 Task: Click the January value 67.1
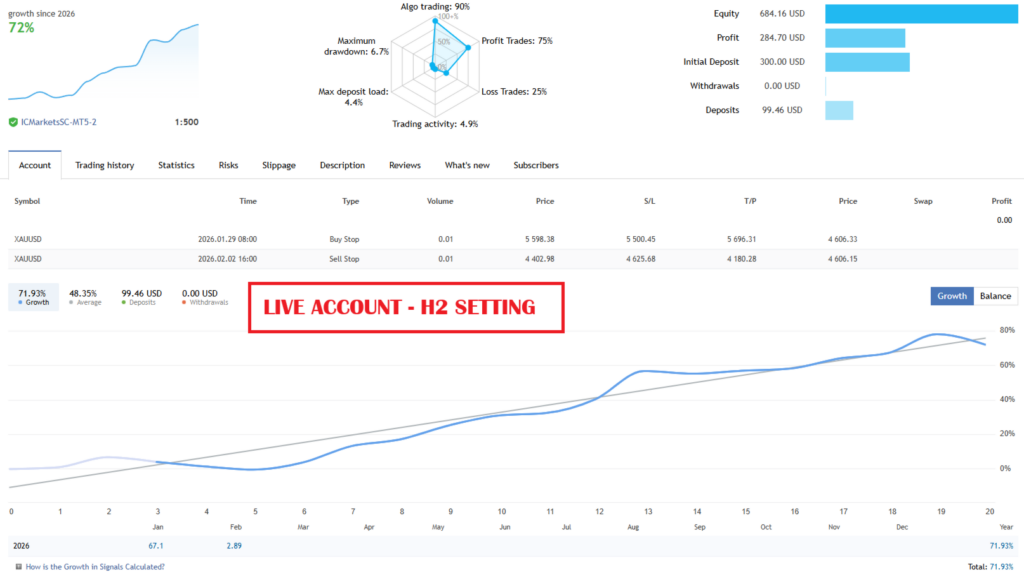(x=155, y=546)
